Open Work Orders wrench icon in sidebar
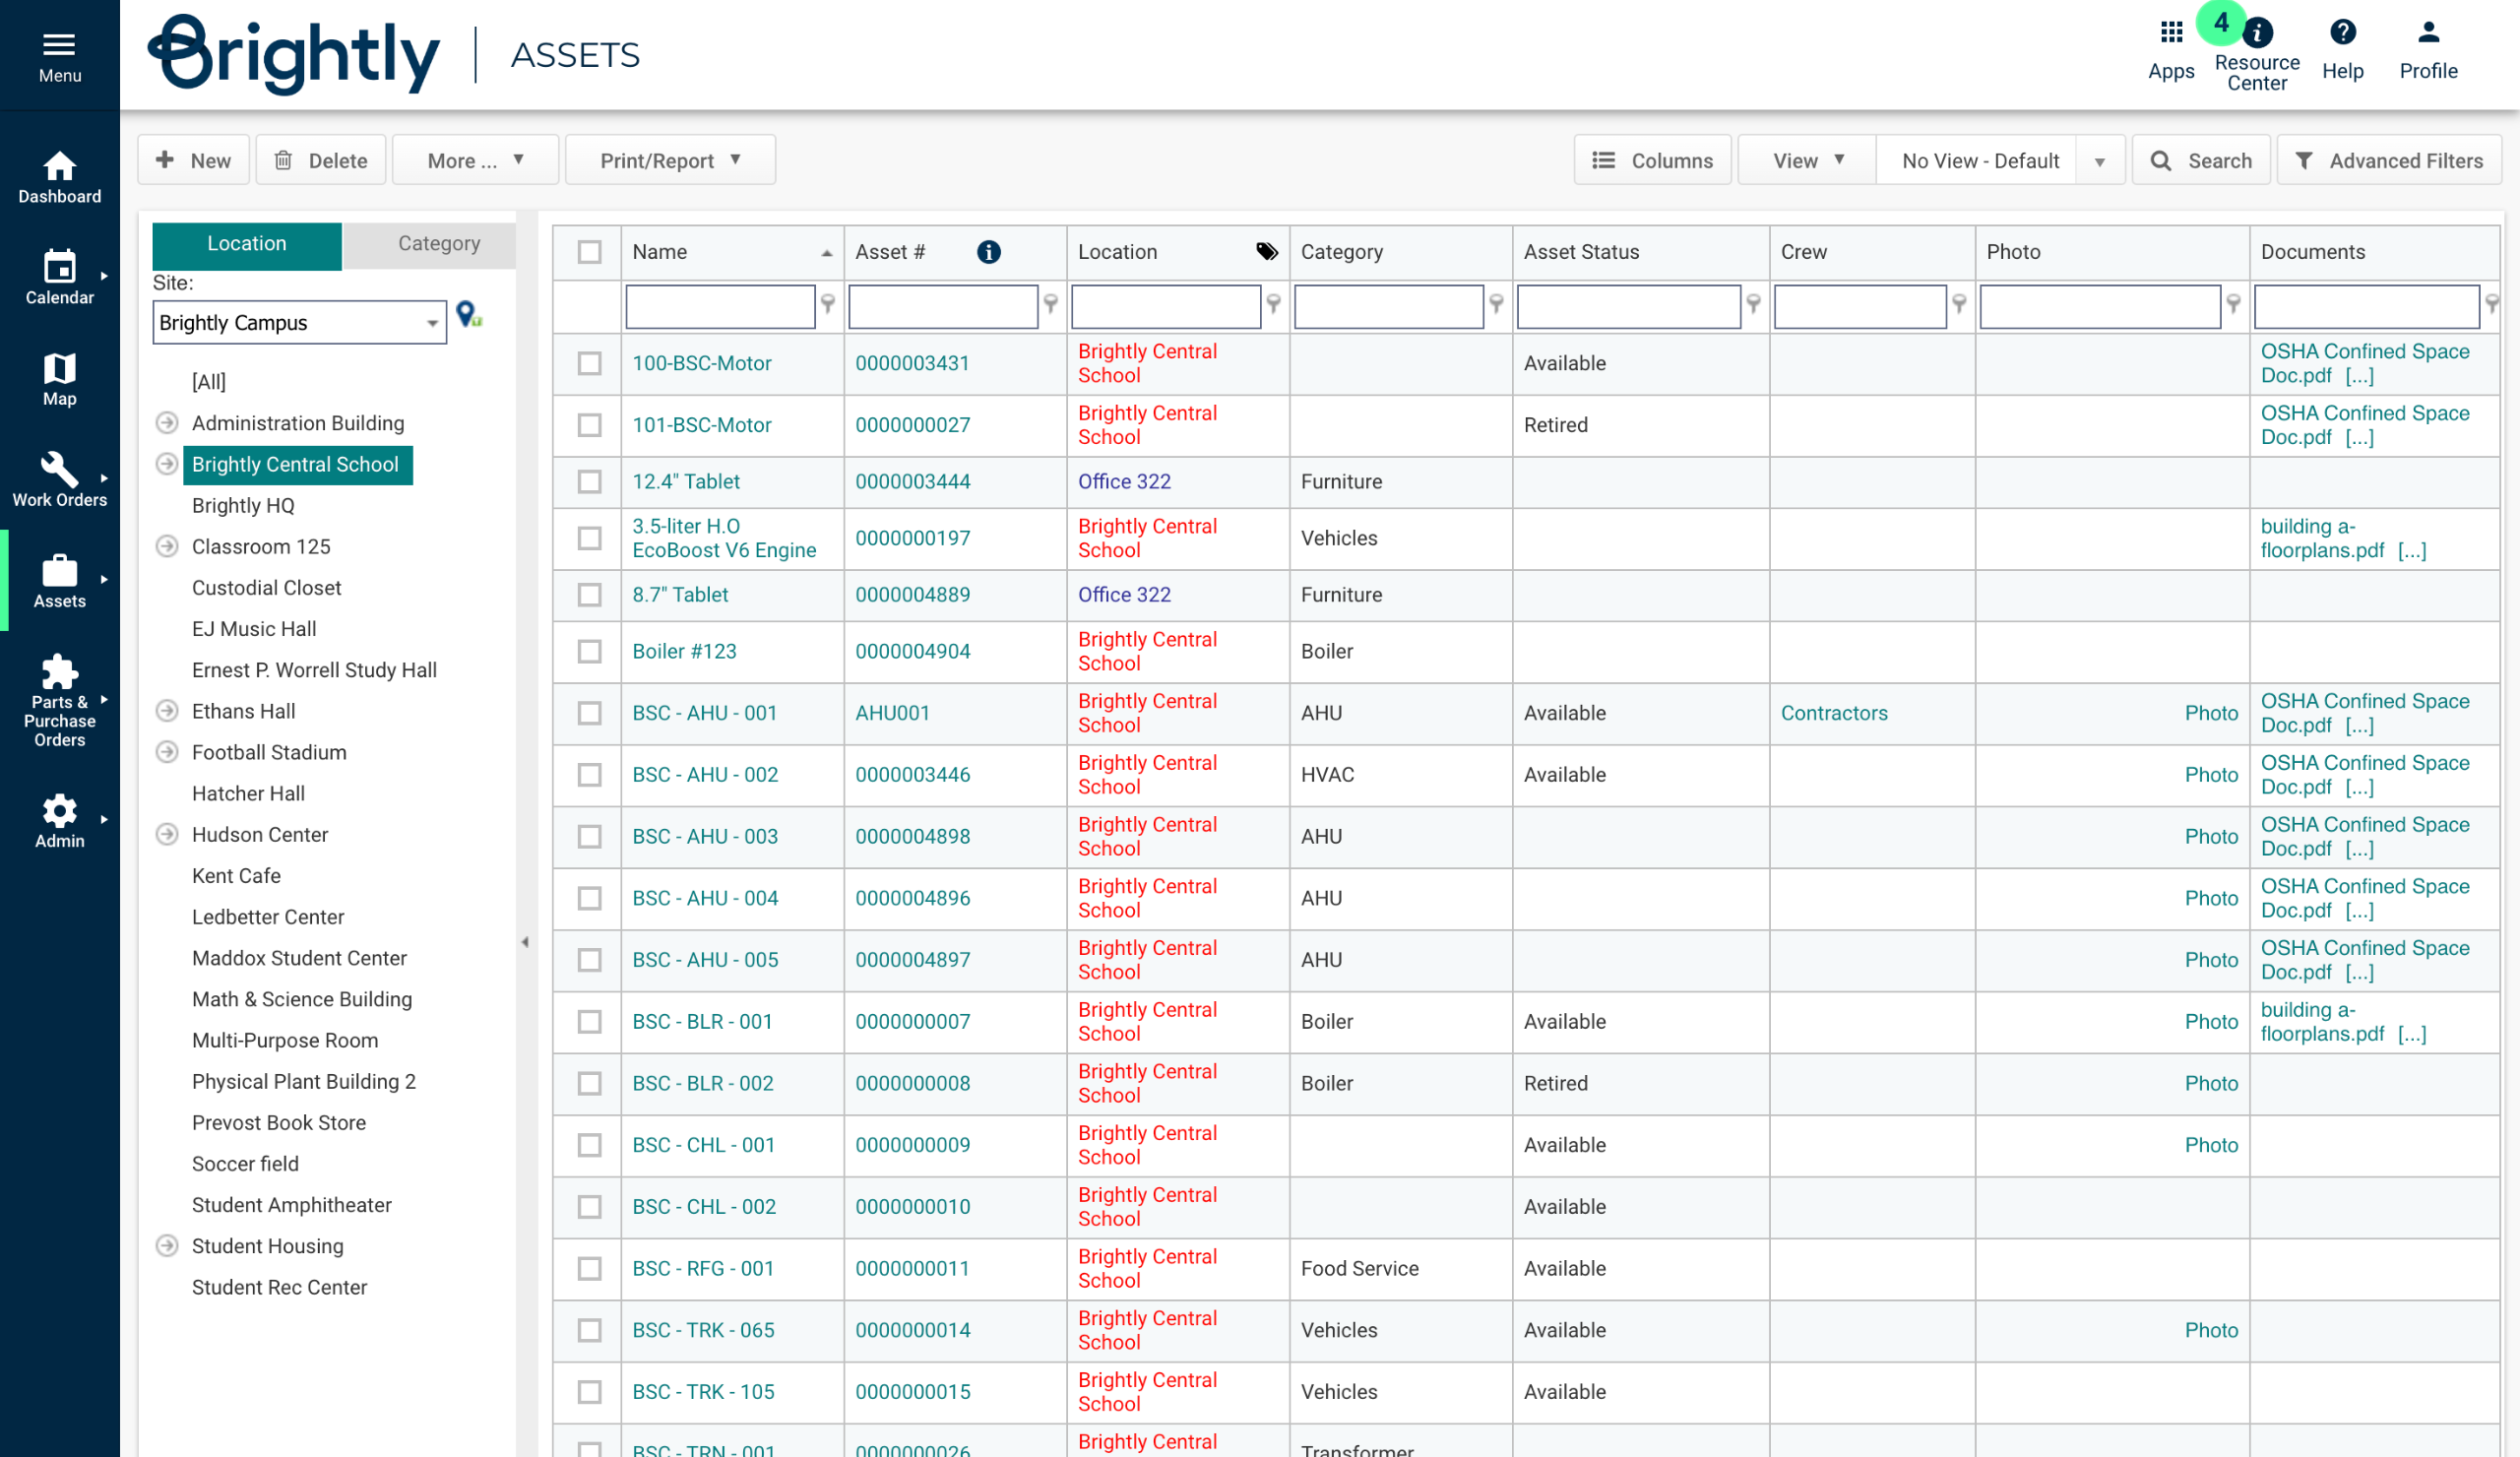 [59, 468]
